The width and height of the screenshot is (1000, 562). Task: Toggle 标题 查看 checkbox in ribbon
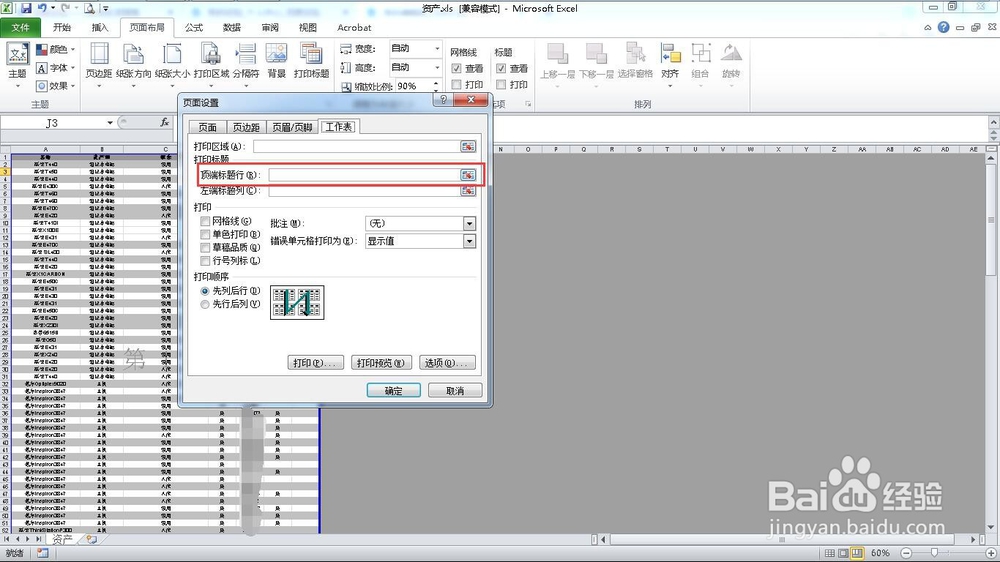(501, 68)
